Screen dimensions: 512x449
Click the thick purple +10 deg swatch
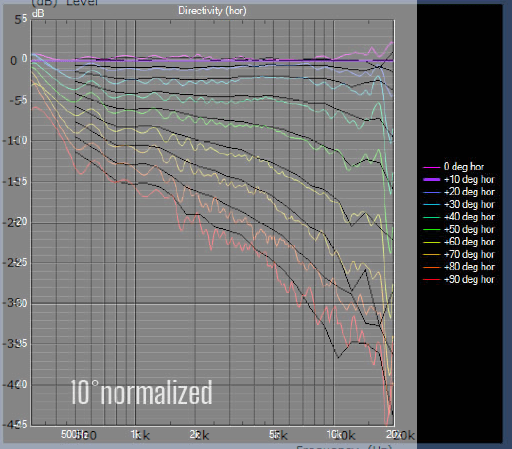tap(432, 180)
